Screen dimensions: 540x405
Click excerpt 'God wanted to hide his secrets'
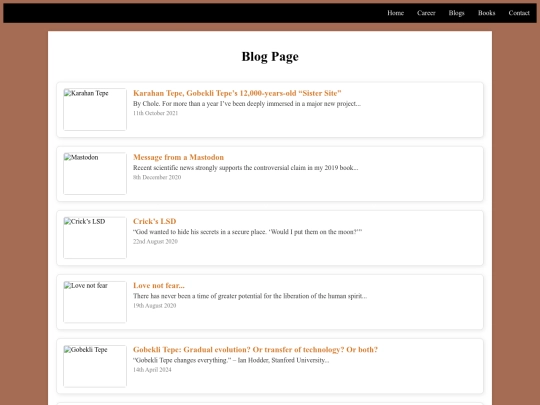tap(247, 232)
